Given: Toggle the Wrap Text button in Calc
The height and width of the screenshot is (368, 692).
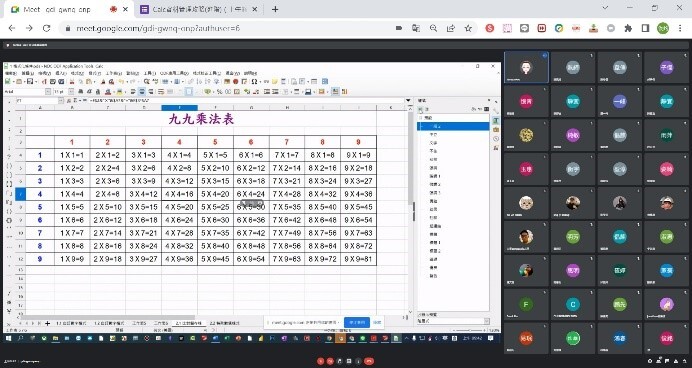Looking at the screenshot, I should pos(160,91).
